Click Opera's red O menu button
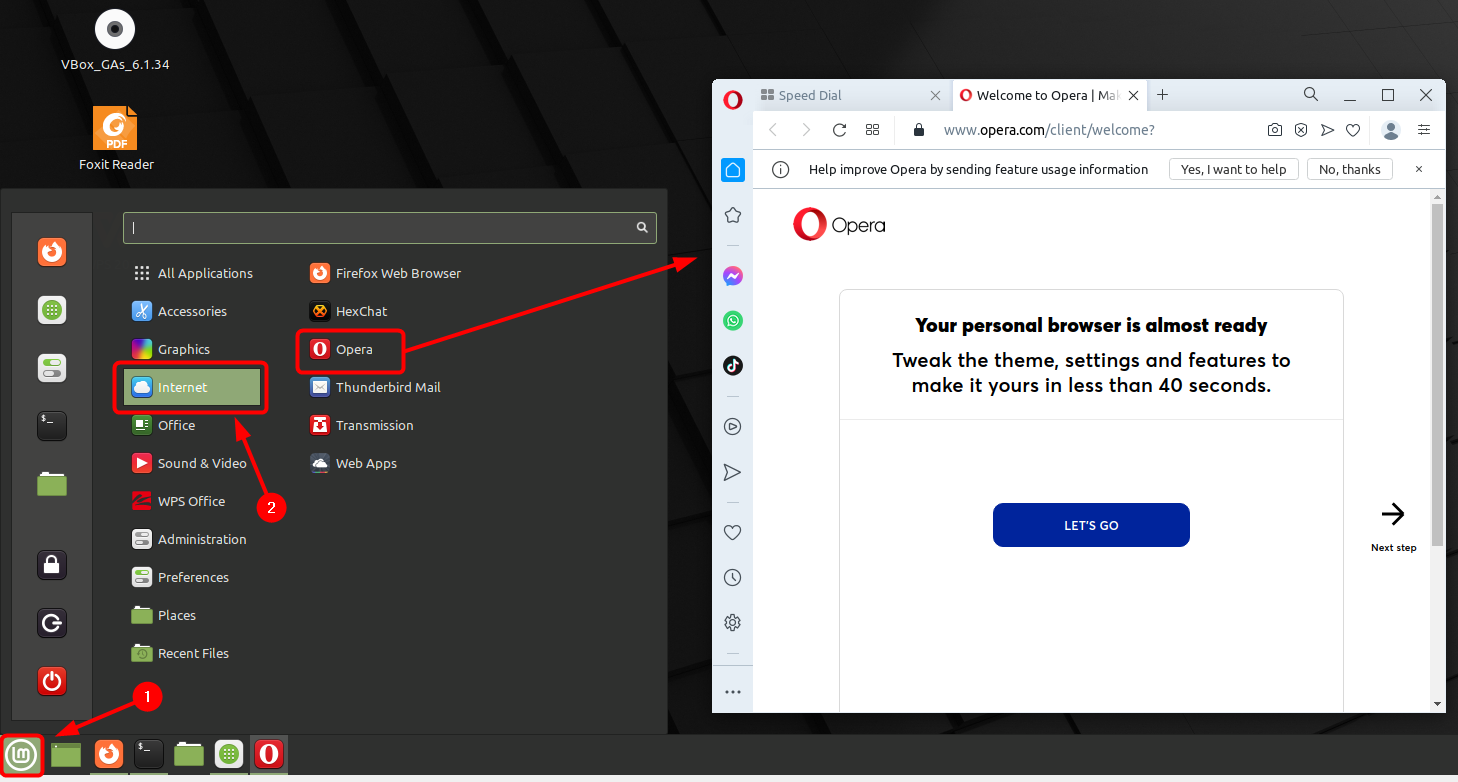The width and height of the screenshot is (1458, 782). tap(733, 99)
